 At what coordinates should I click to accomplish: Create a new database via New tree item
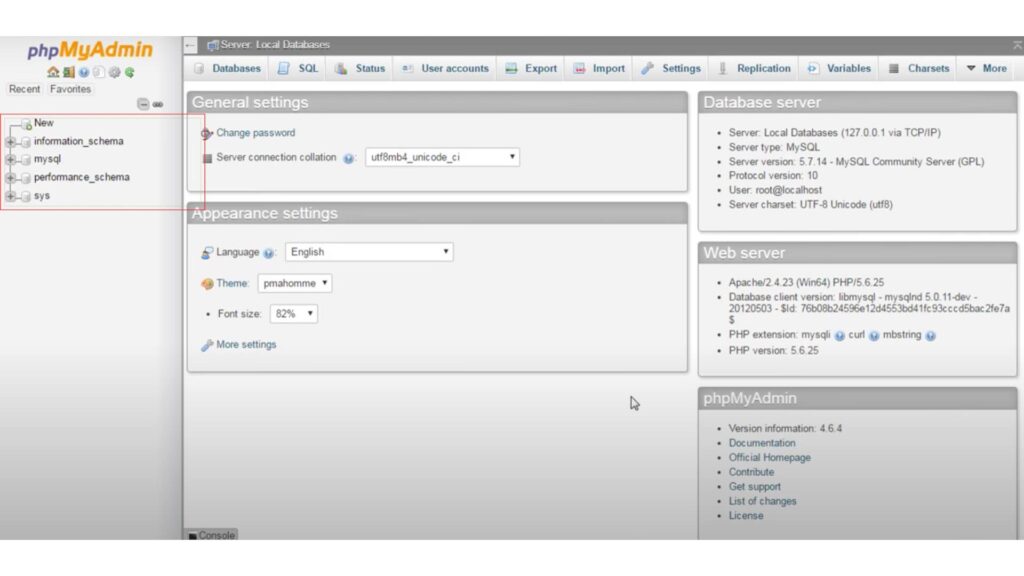coord(44,123)
